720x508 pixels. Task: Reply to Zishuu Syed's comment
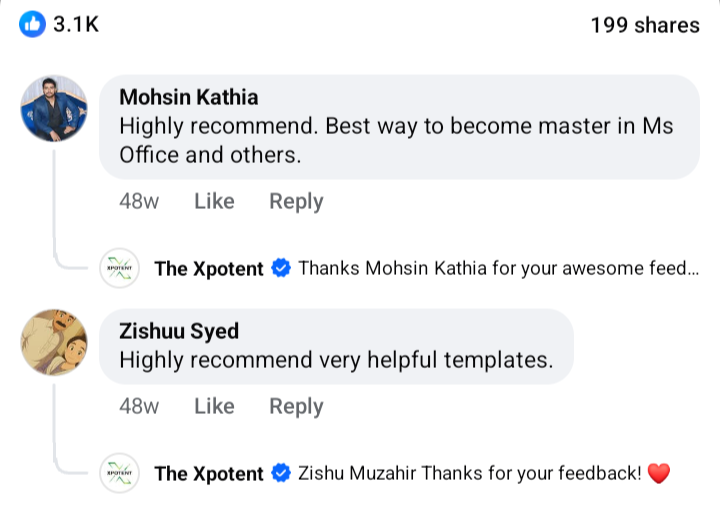pyautogui.click(x=296, y=406)
